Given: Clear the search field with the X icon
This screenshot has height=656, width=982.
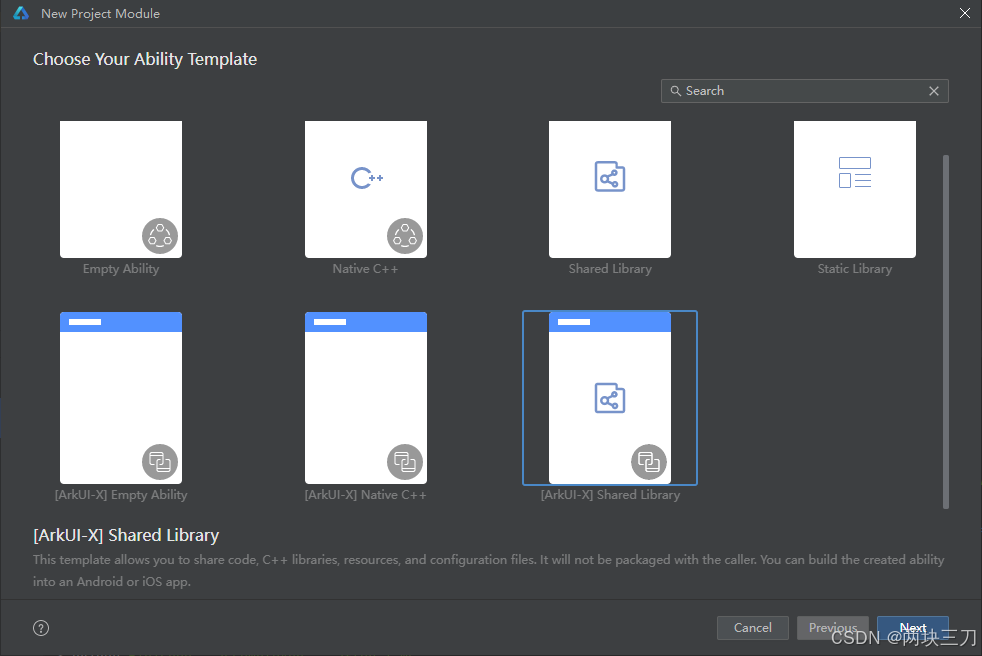Looking at the screenshot, I should point(934,91).
